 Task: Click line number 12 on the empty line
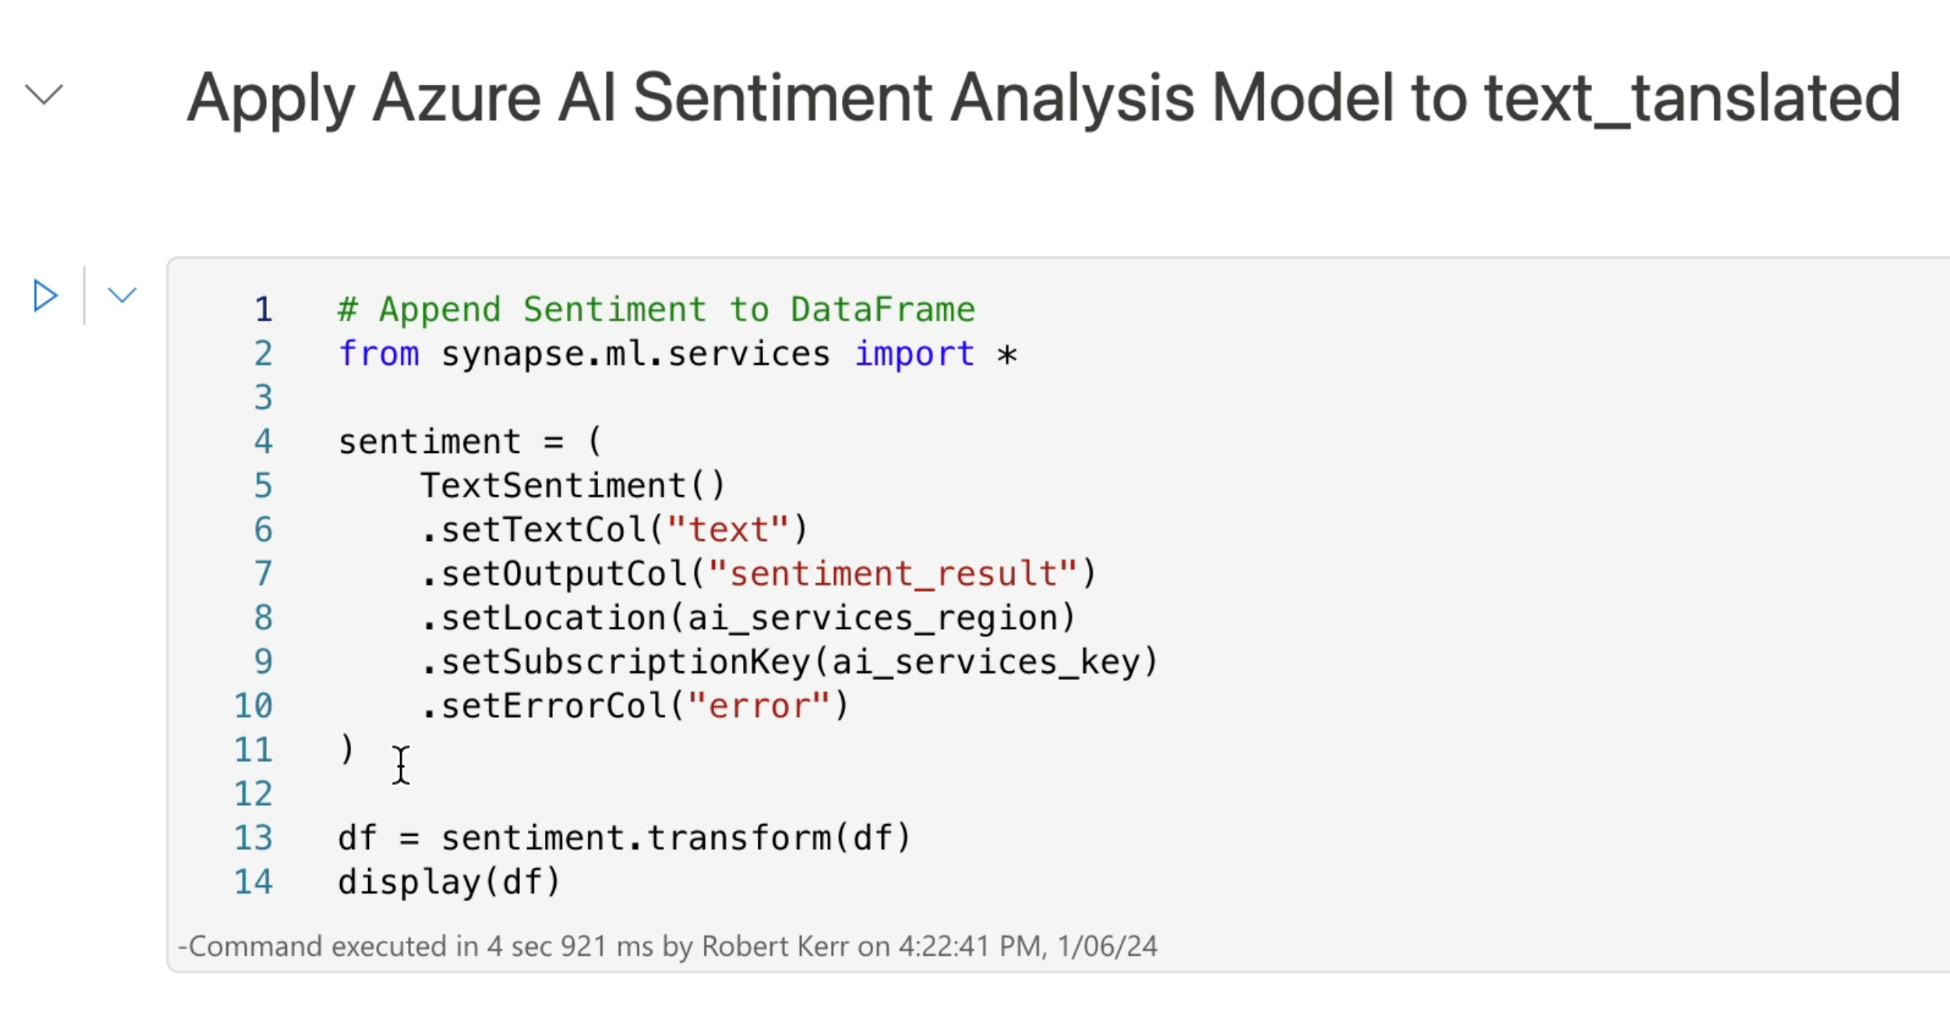coord(253,794)
